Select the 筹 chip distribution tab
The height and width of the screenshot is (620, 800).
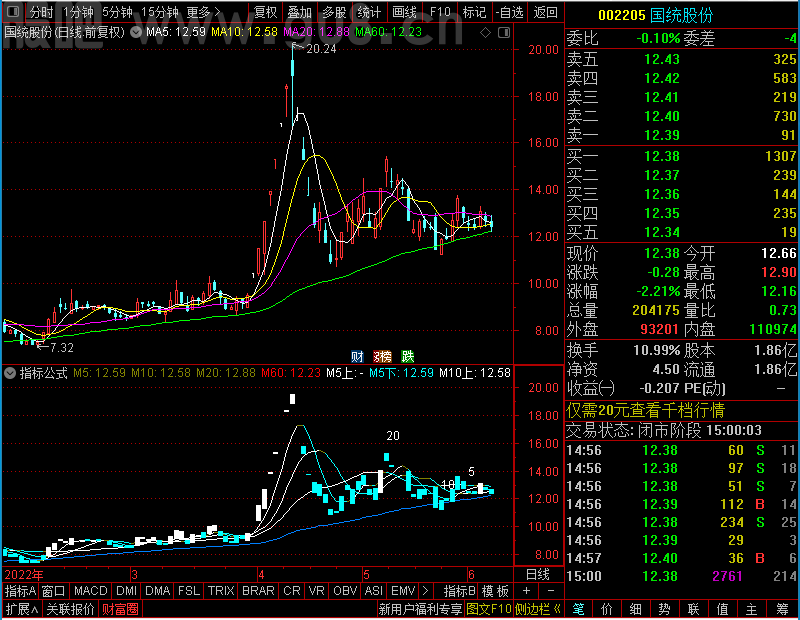click(782, 609)
